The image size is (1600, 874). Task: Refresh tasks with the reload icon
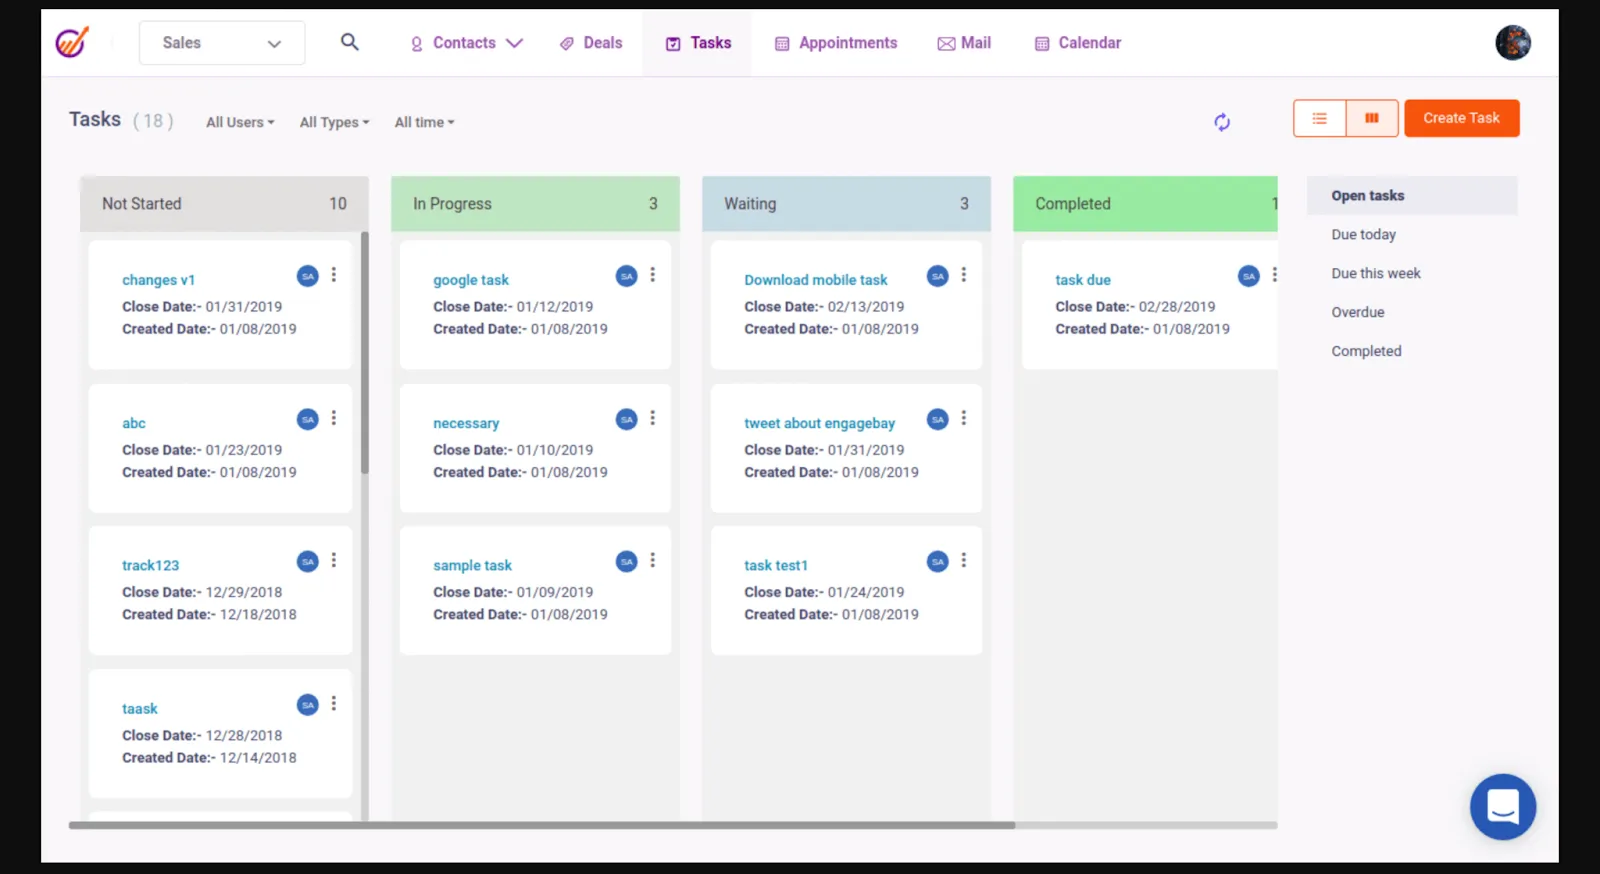(1222, 122)
